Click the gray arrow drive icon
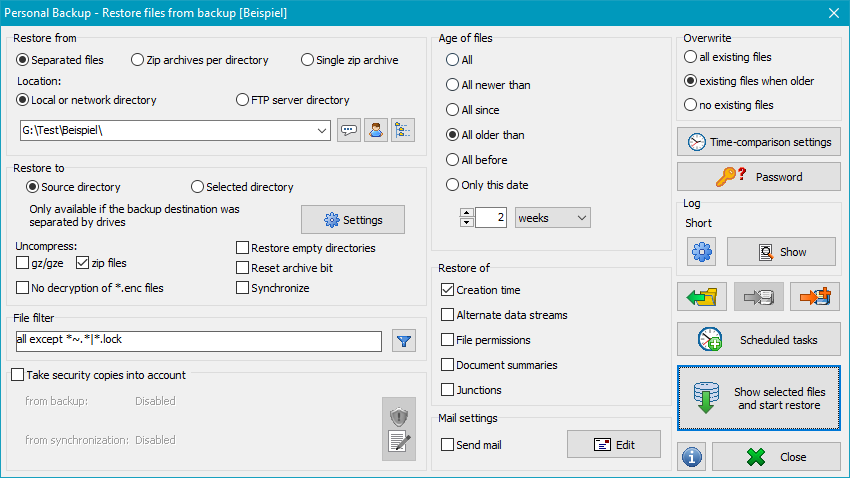The width and height of the screenshot is (850, 478). (x=758, y=296)
